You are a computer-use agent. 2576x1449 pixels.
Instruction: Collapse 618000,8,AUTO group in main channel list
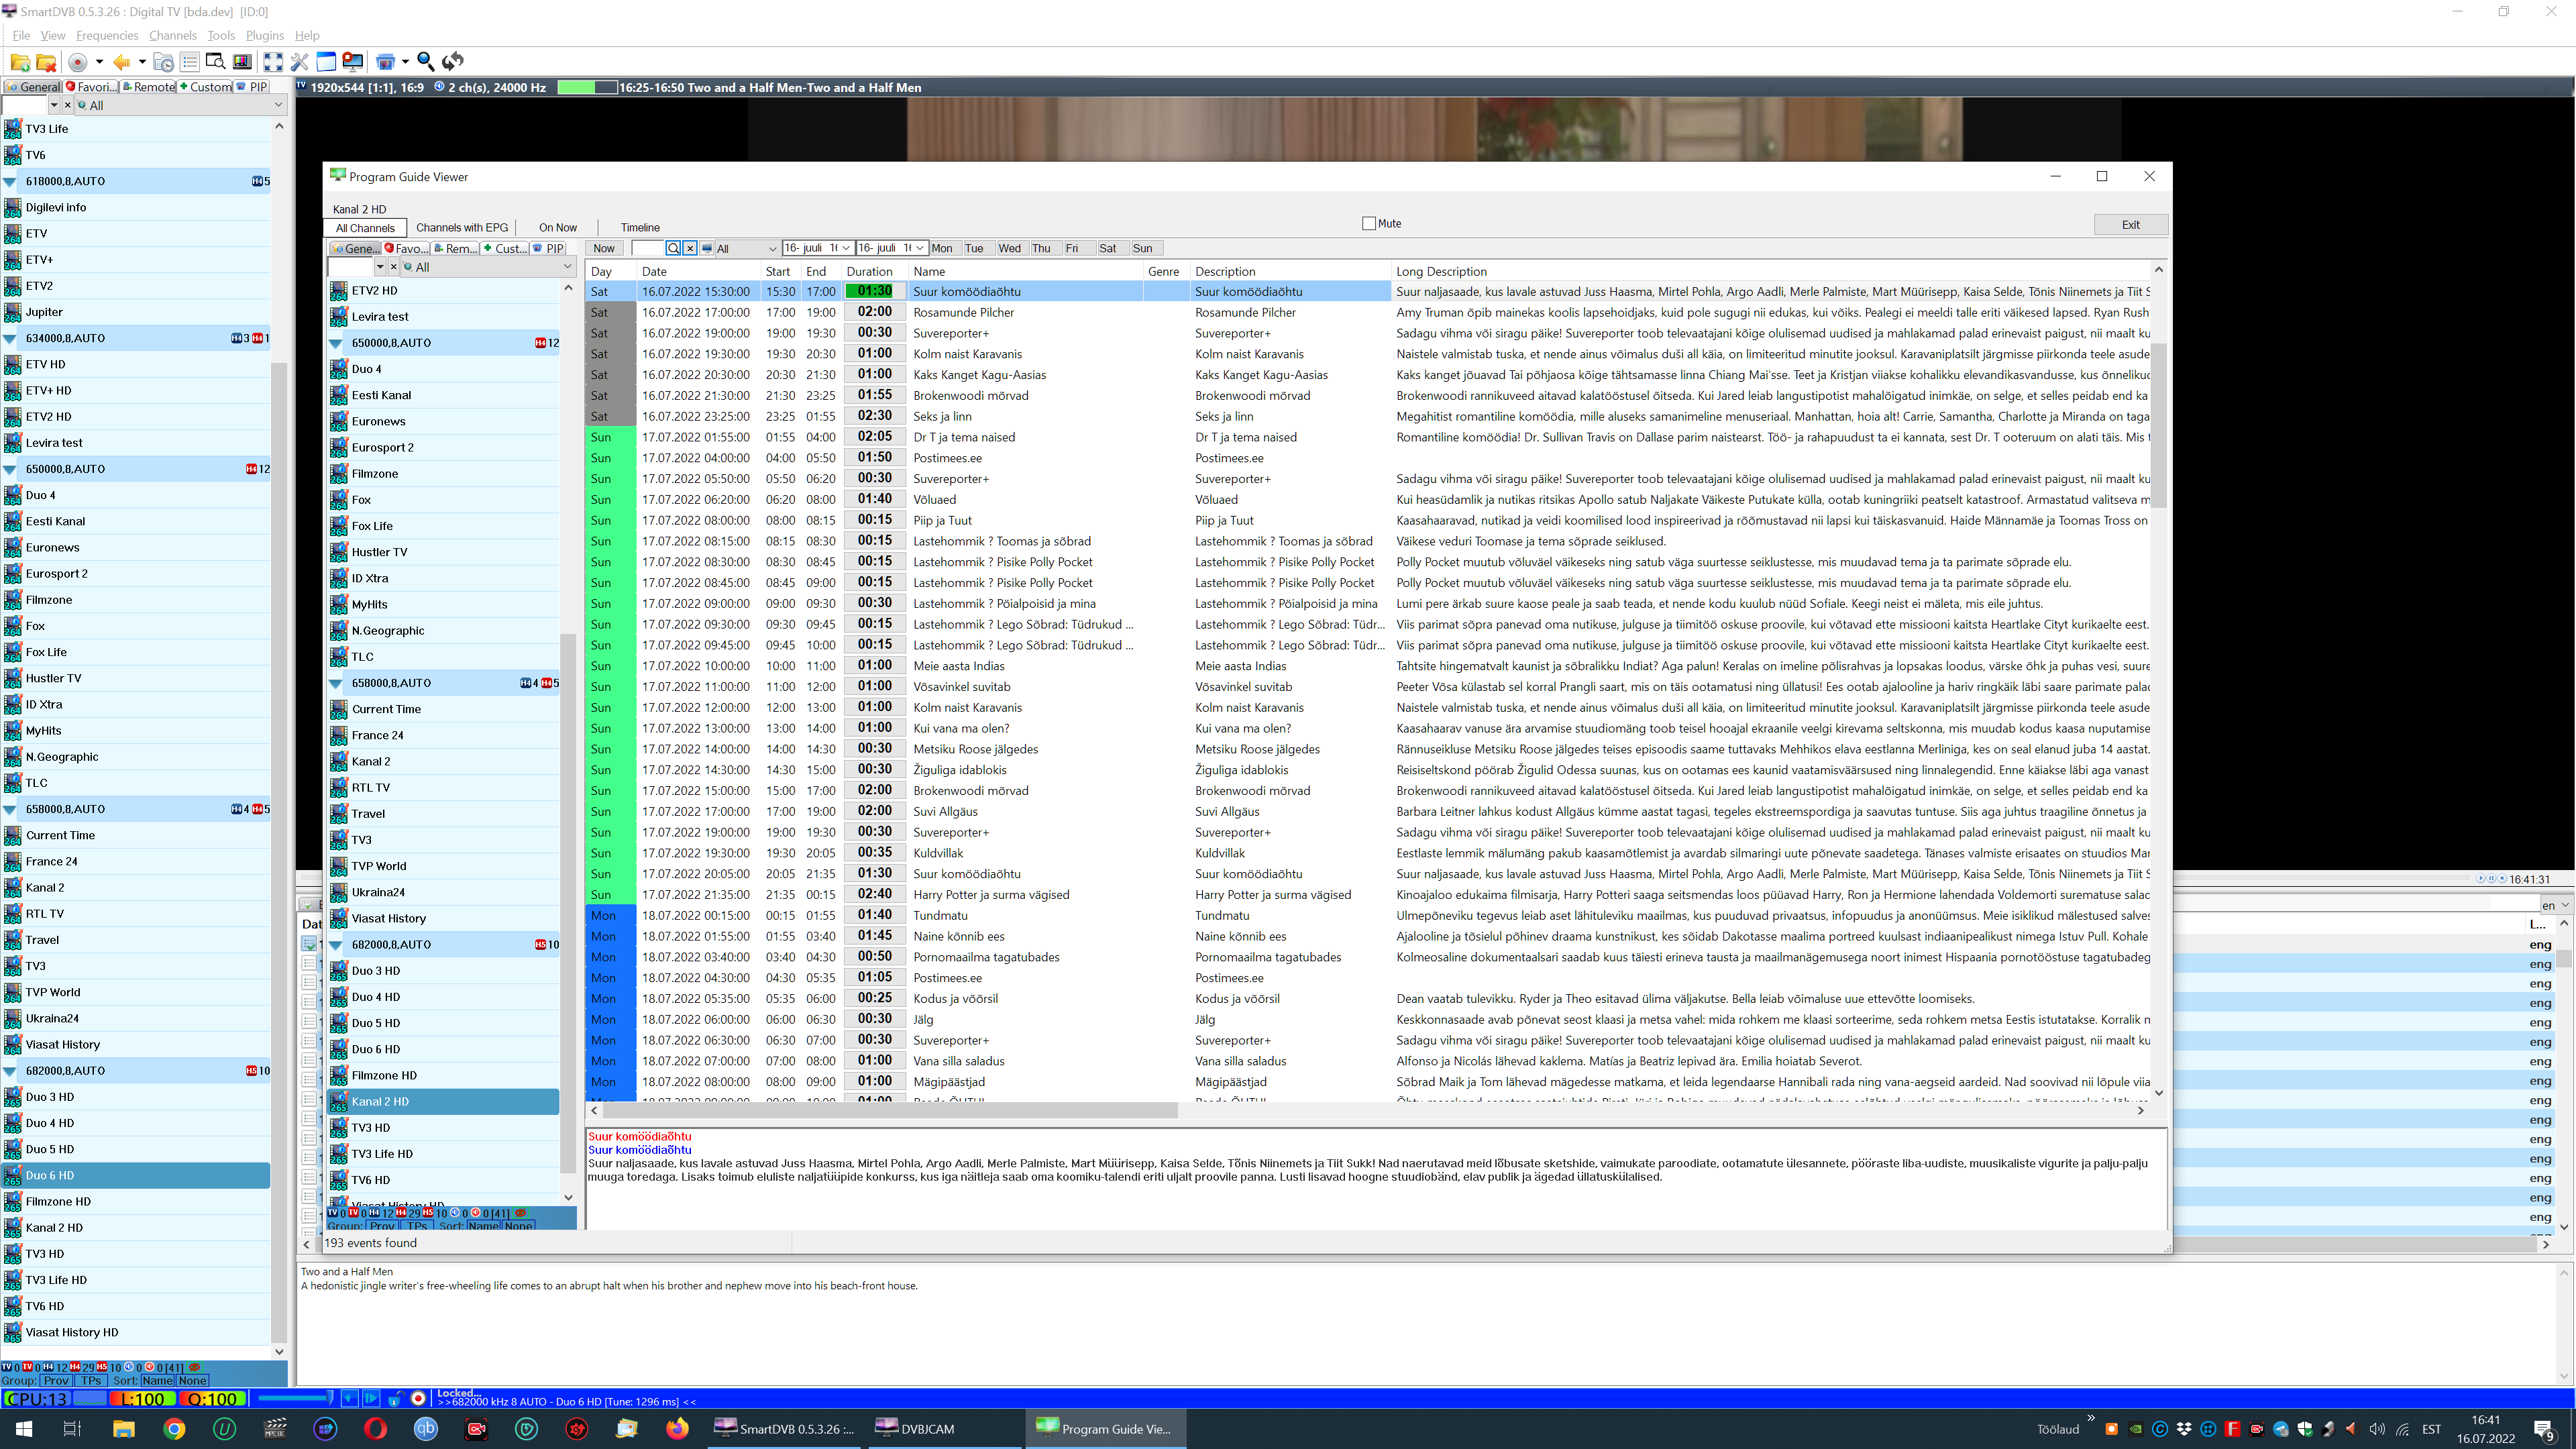[x=10, y=182]
